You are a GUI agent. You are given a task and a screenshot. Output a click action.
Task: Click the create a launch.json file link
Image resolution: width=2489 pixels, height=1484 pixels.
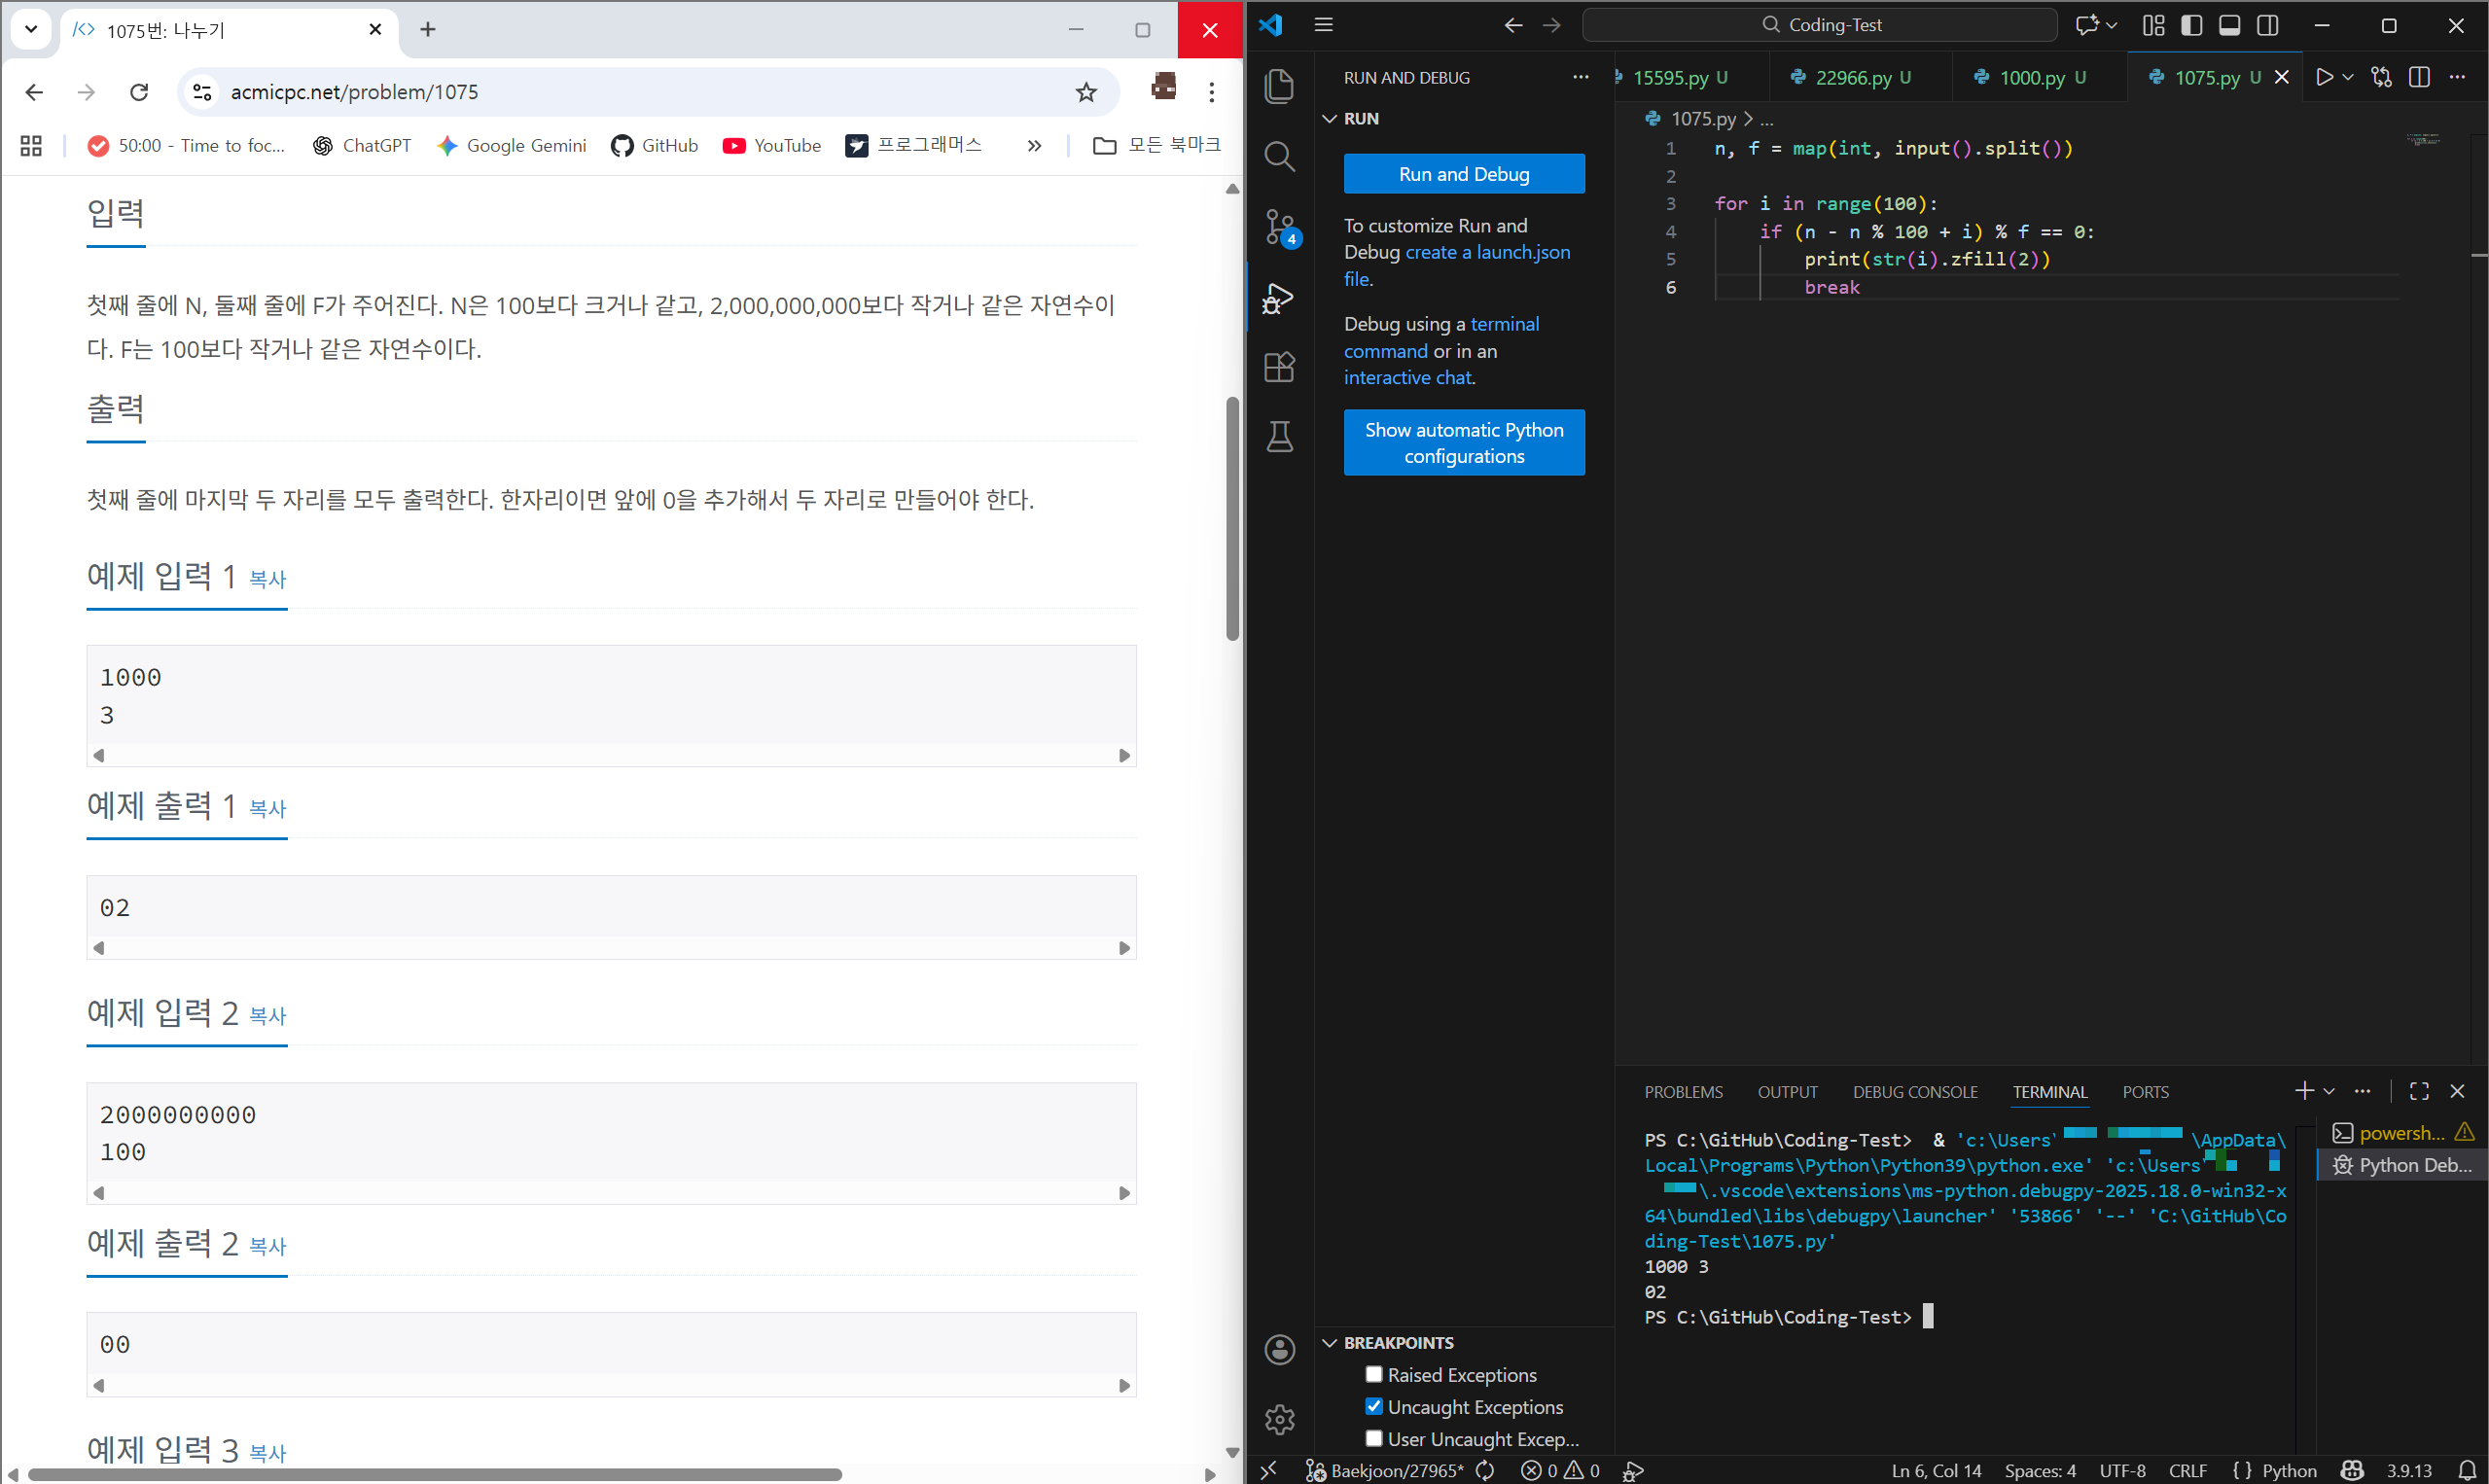coord(1487,252)
